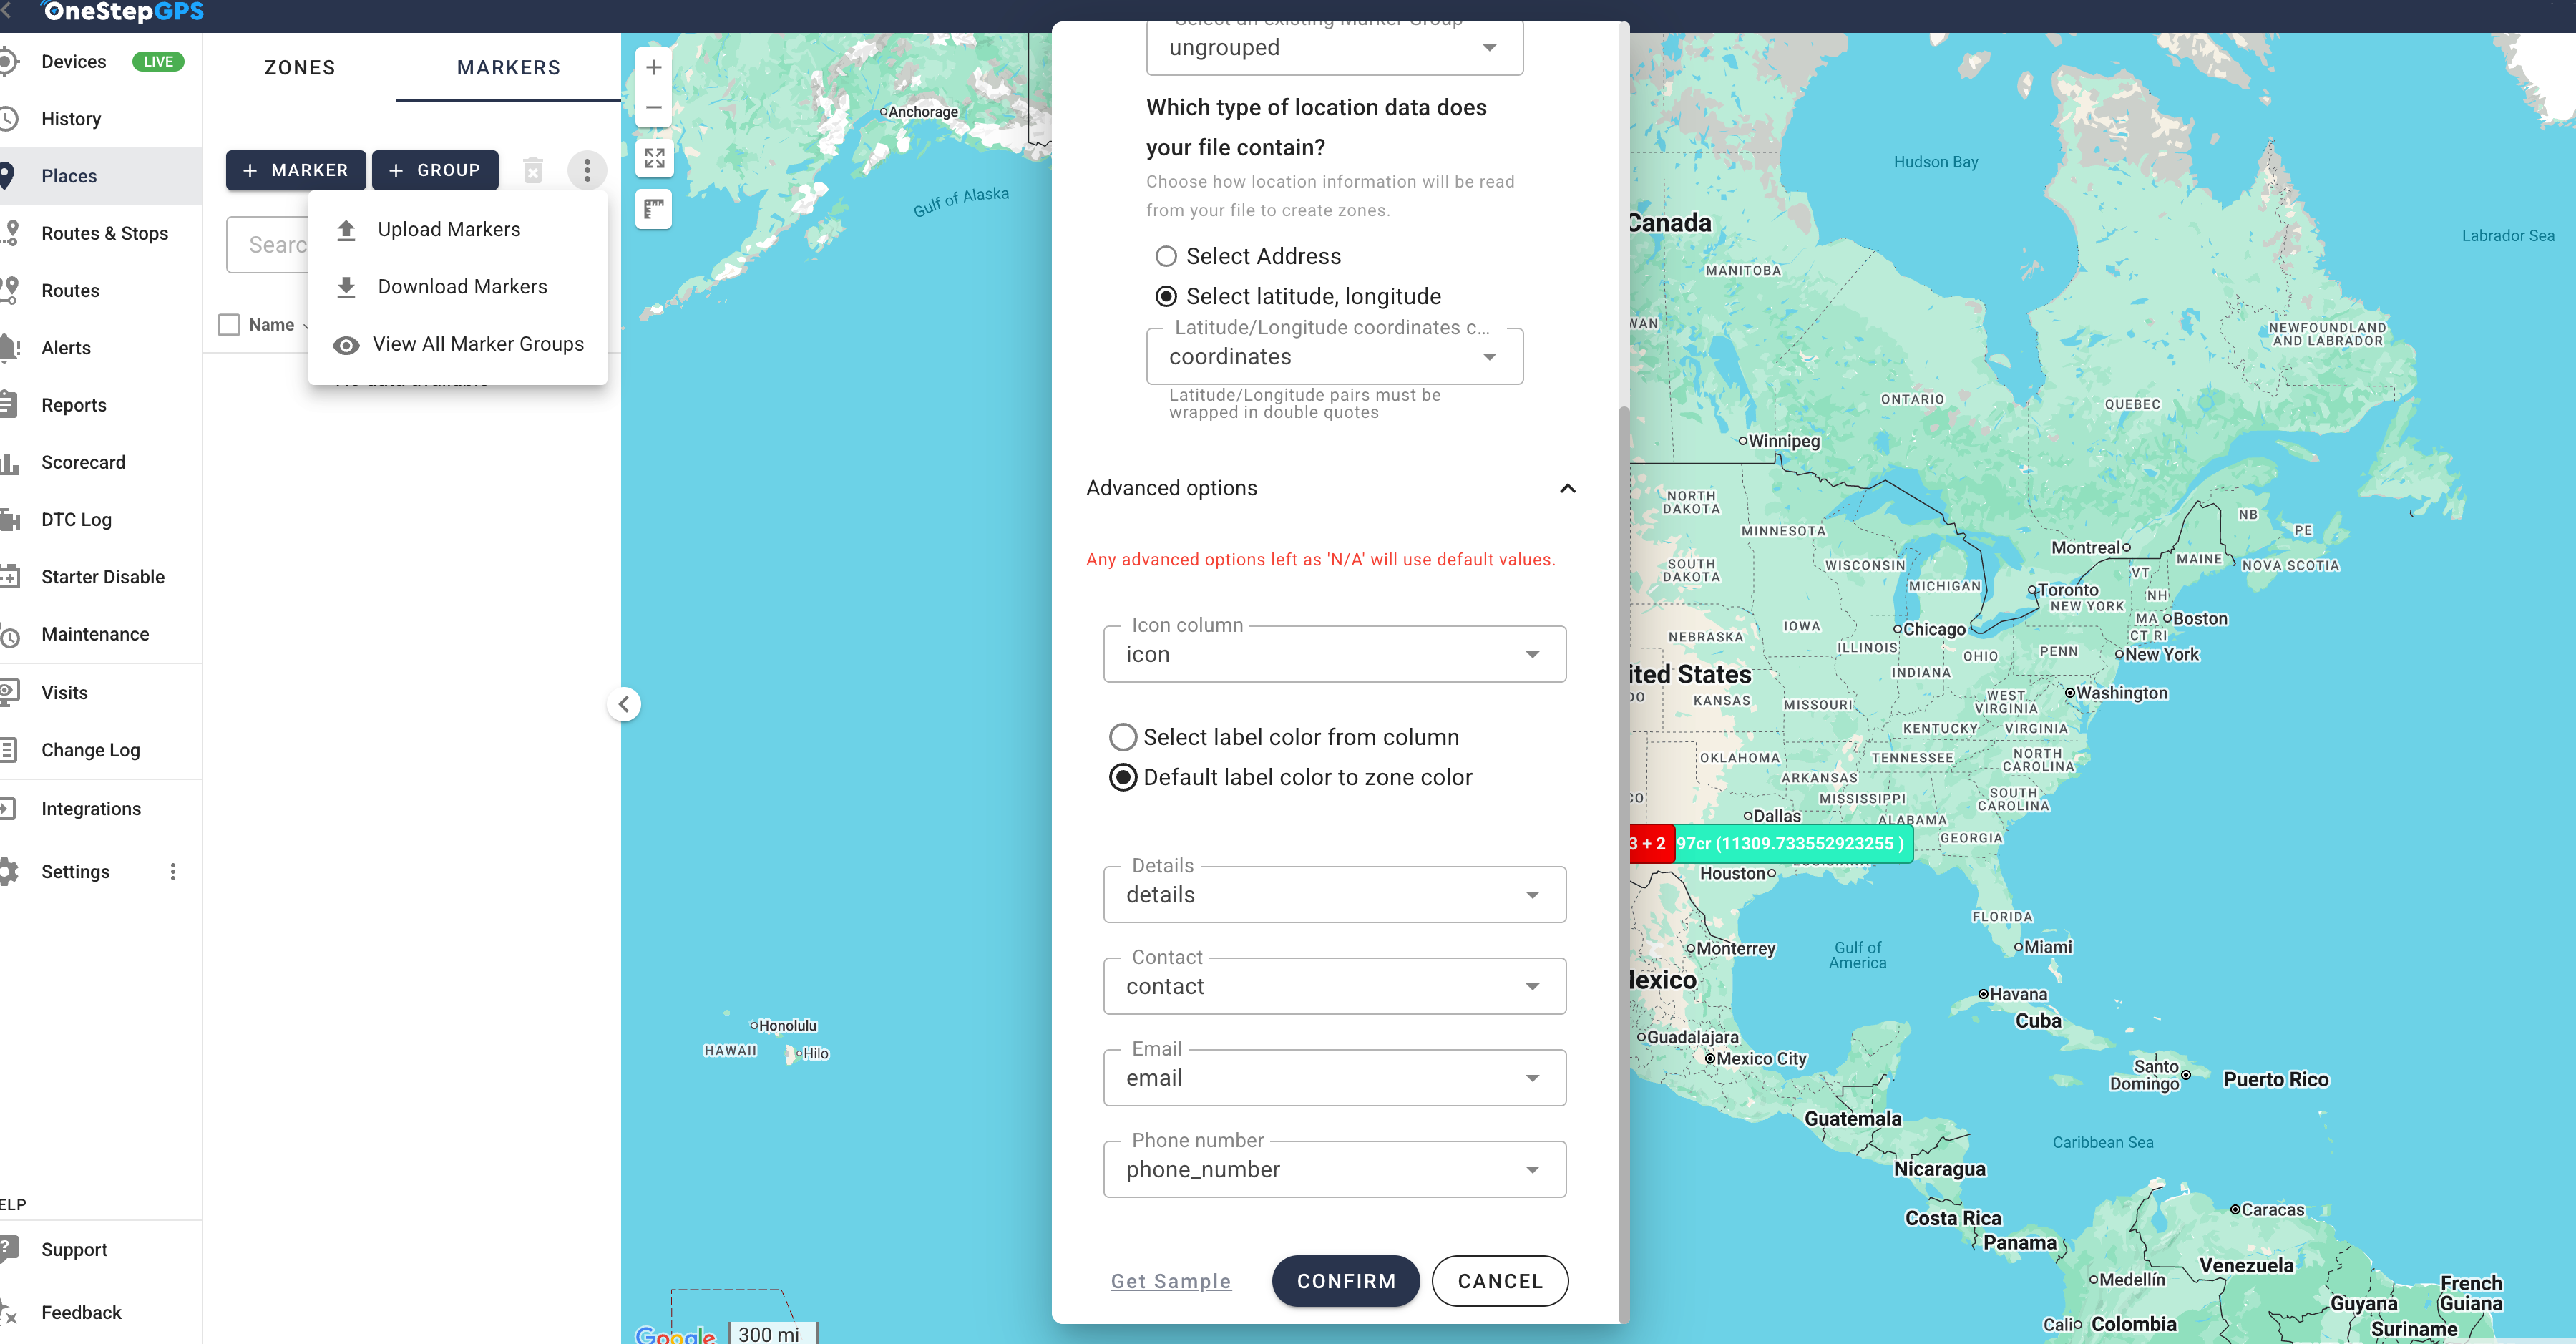Click the map zoom out minus icon
2576x1344 pixels.
[x=654, y=107]
